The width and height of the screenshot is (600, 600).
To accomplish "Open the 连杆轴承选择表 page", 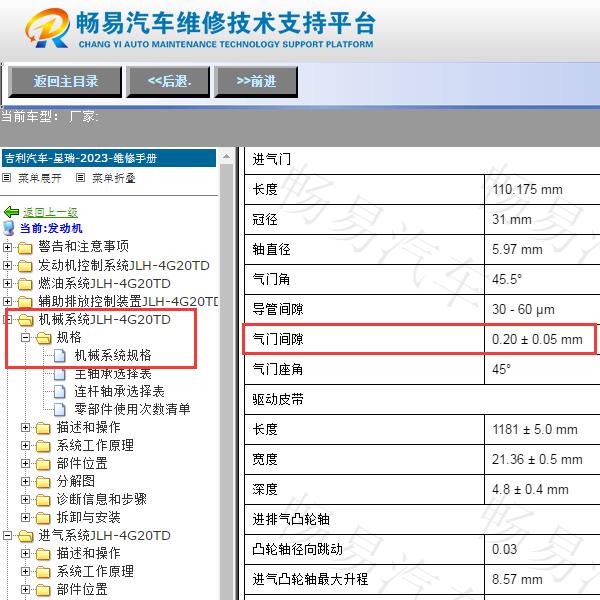I will [x=119, y=391].
